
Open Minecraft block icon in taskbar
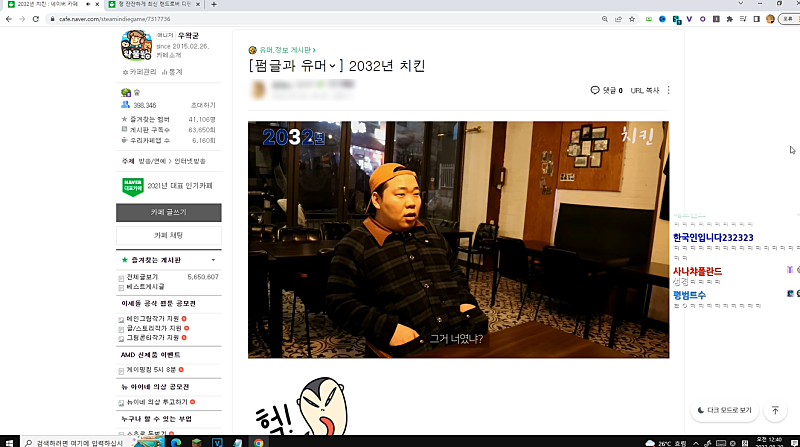[x=196, y=442]
